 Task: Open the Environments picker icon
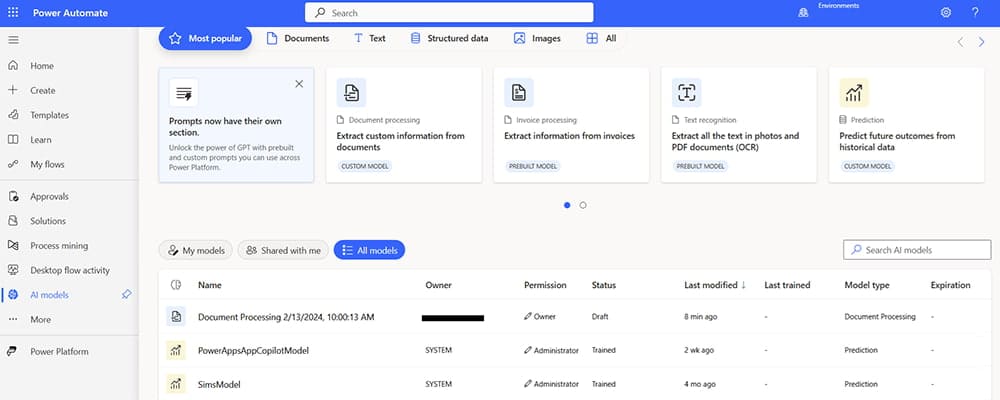click(x=803, y=13)
